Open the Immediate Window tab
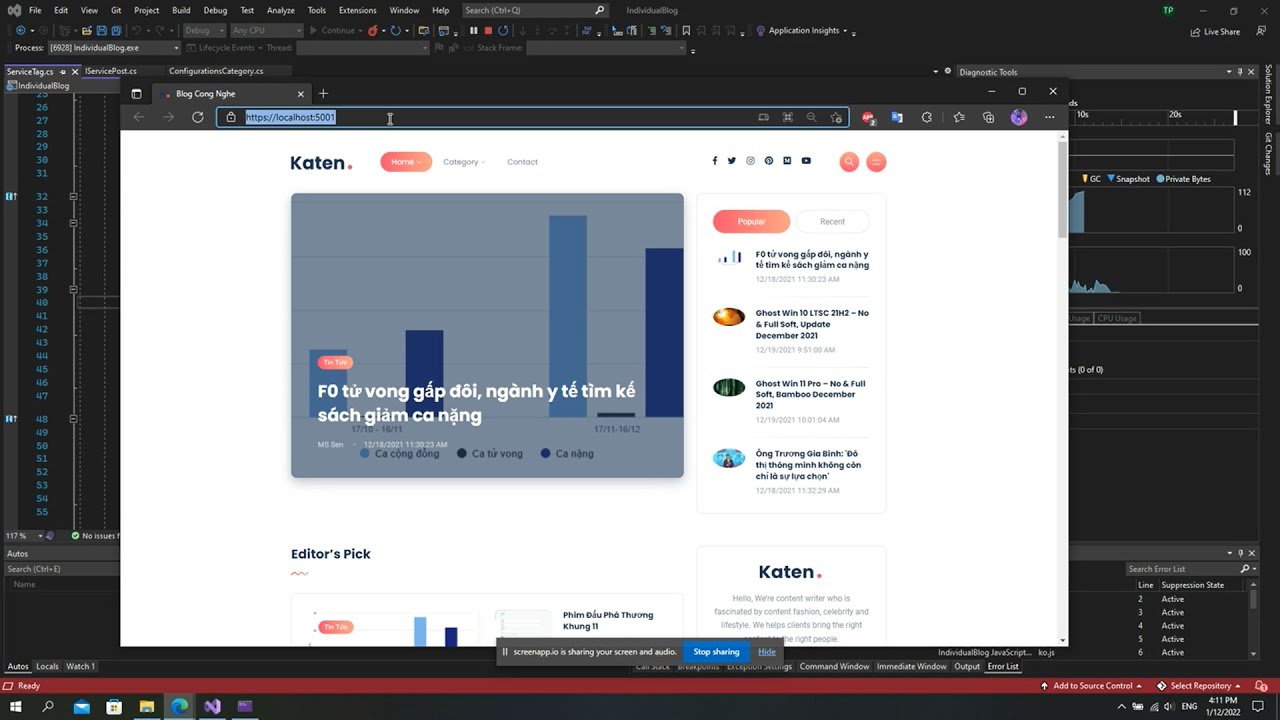The height and width of the screenshot is (720, 1280). (x=911, y=666)
